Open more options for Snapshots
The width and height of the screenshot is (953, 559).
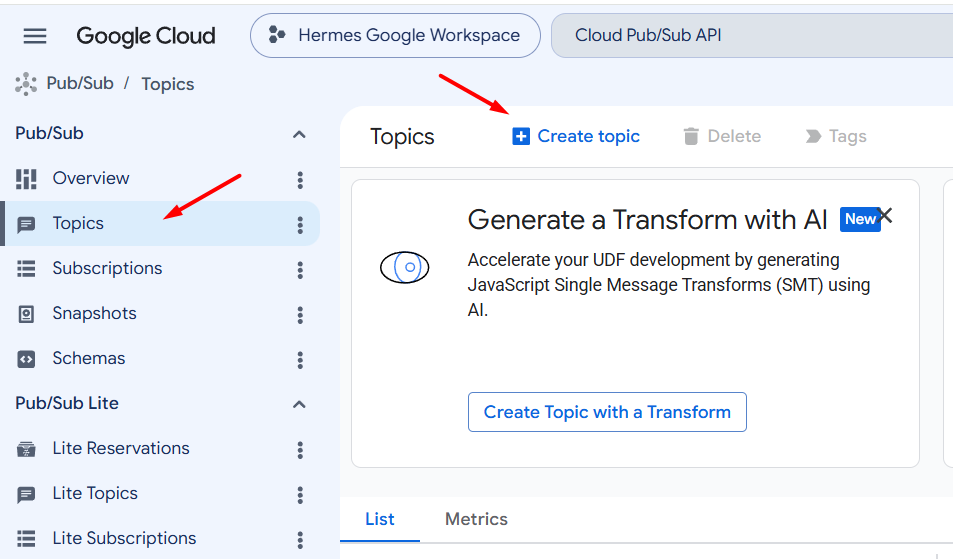pyautogui.click(x=300, y=315)
